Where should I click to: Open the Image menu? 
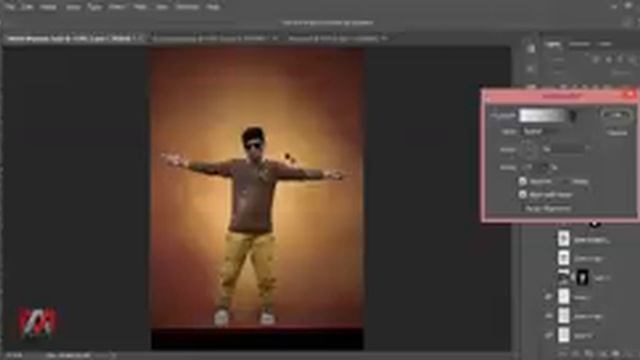pos(48,7)
